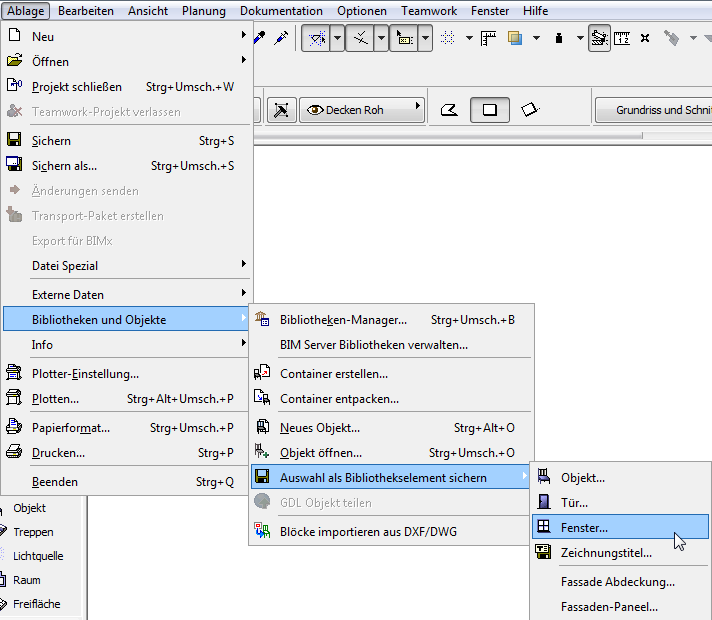712x620 pixels.
Task: Choose Beenden to quit
Action: pyautogui.click(x=127, y=482)
